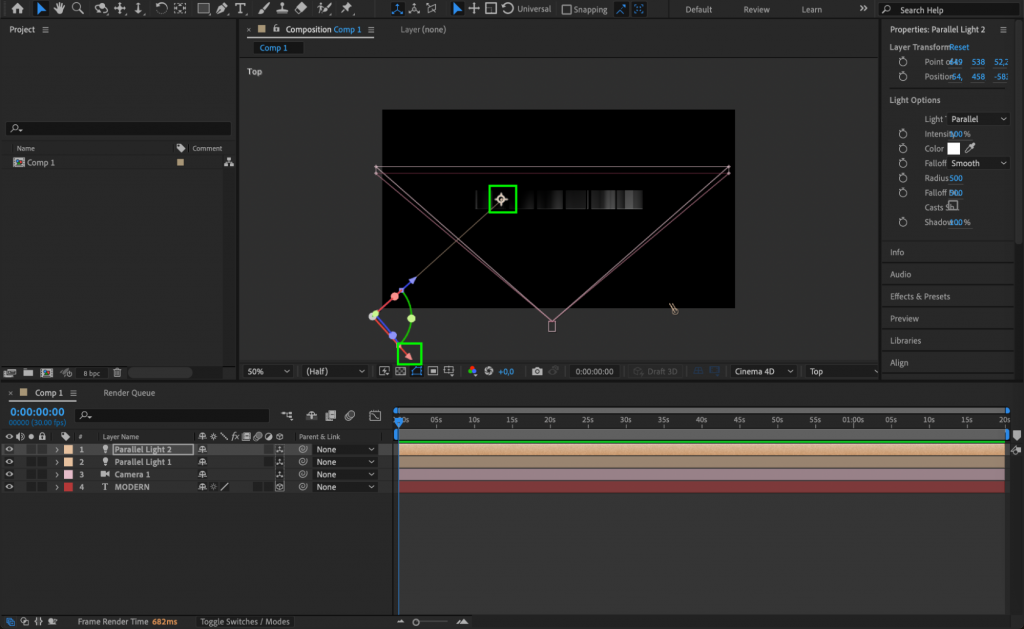
Task: Click the Toggle Switches / Modes button
Action: 244,620
